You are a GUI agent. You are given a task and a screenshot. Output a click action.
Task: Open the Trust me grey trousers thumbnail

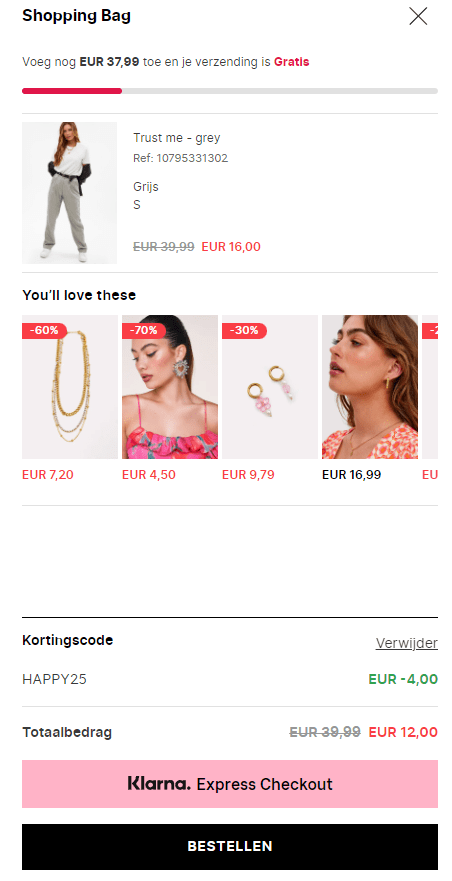click(69, 193)
